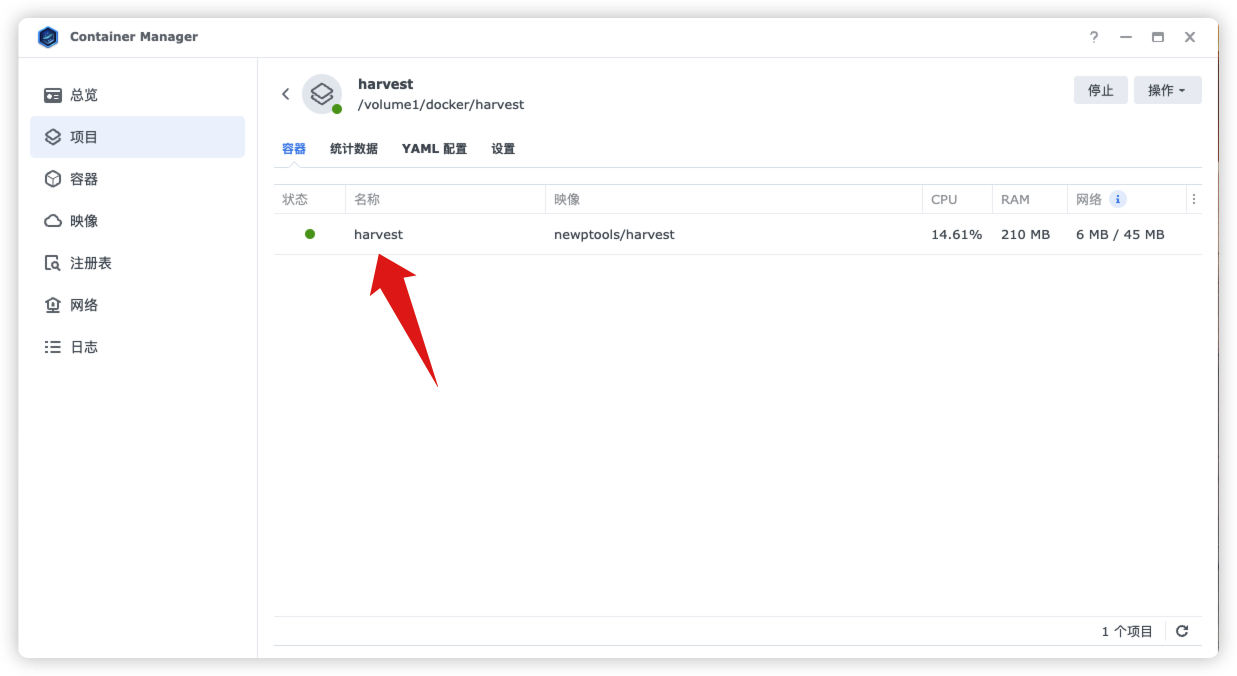The height and width of the screenshot is (676, 1237).
Task: Open the 总览 overview icon in sidebar
Action: point(53,95)
